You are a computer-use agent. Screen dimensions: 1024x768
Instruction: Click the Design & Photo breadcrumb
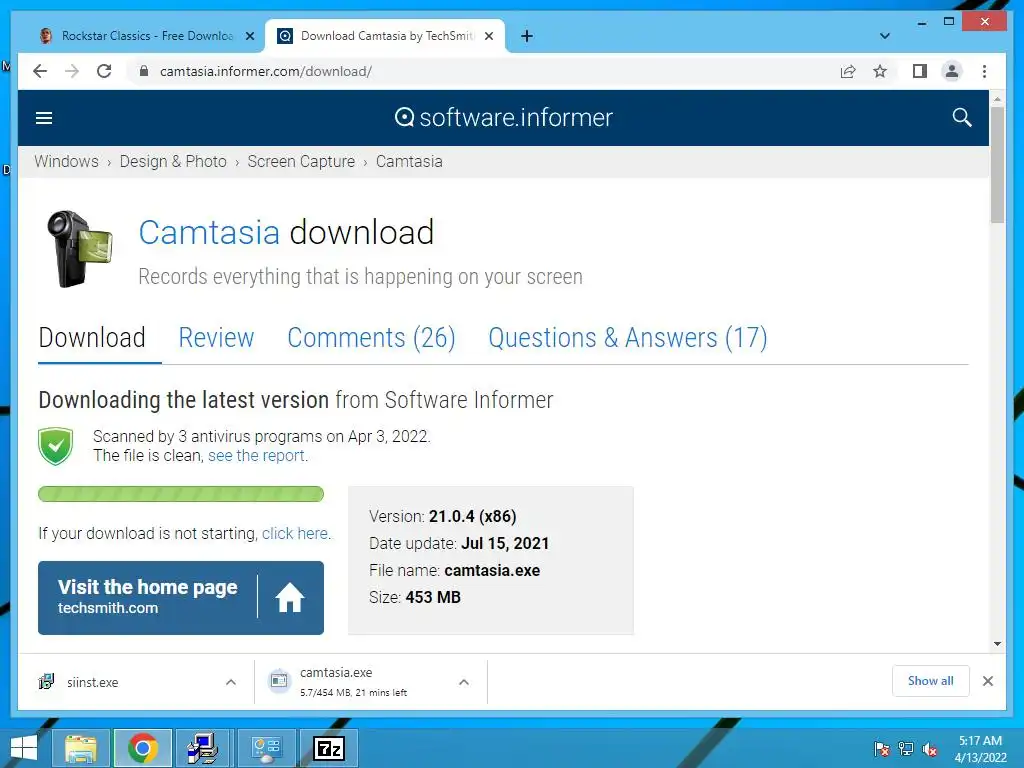tap(173, 161)
